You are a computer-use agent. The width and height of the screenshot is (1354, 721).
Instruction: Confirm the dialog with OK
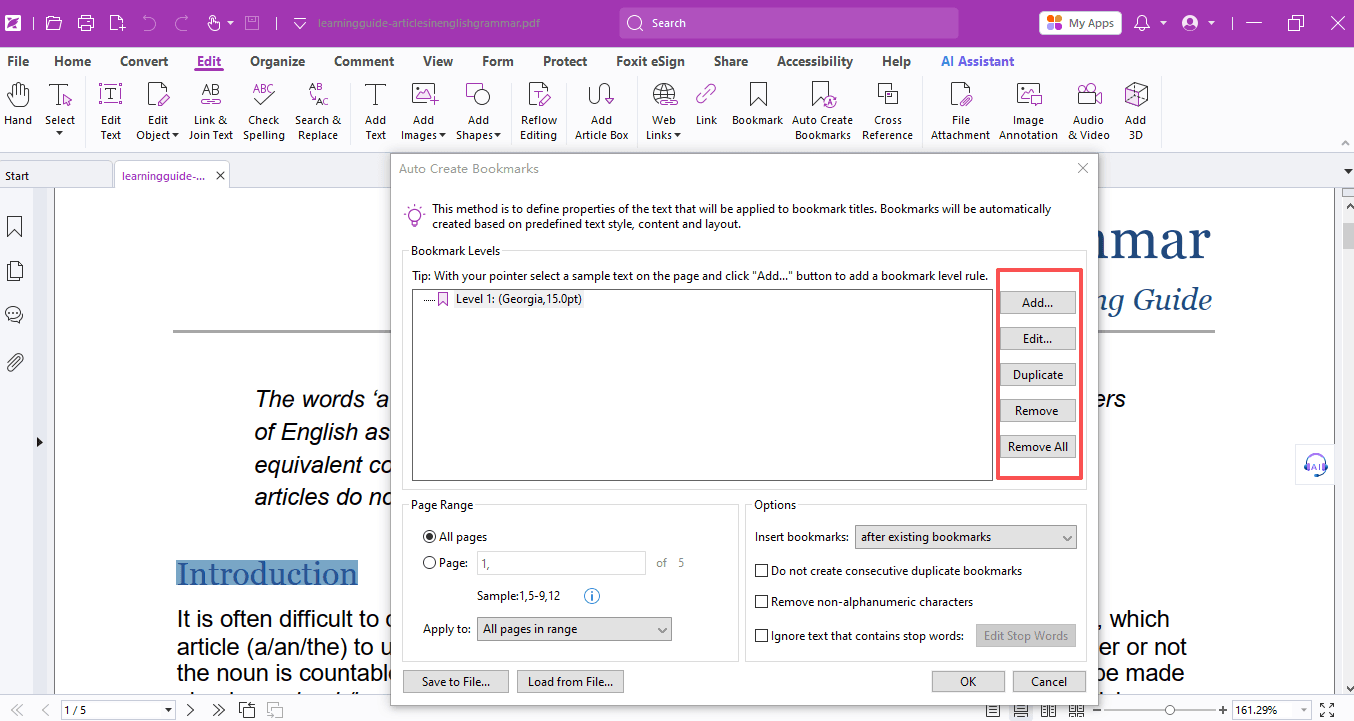click(x=968, y=681)
